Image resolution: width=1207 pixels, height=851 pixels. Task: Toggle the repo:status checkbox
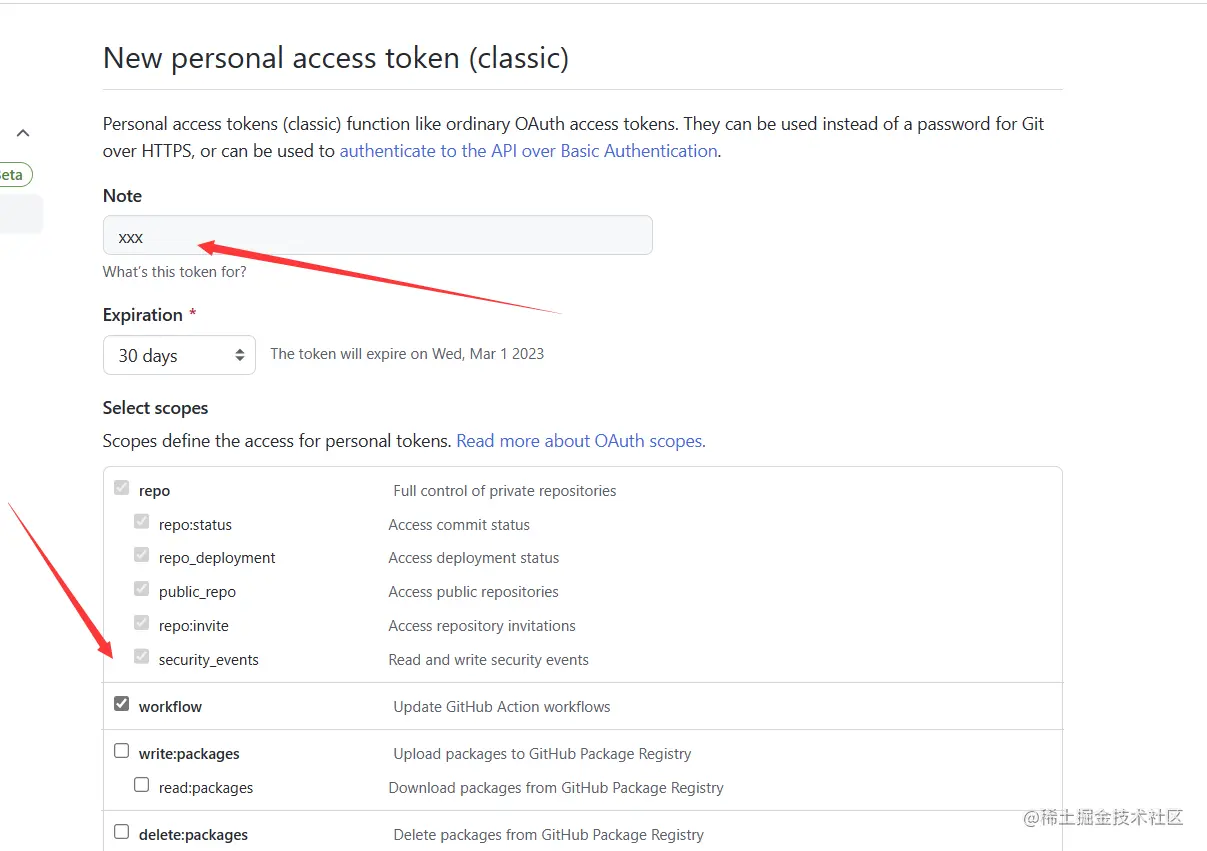pyautogui.click(x=142, y=522)
